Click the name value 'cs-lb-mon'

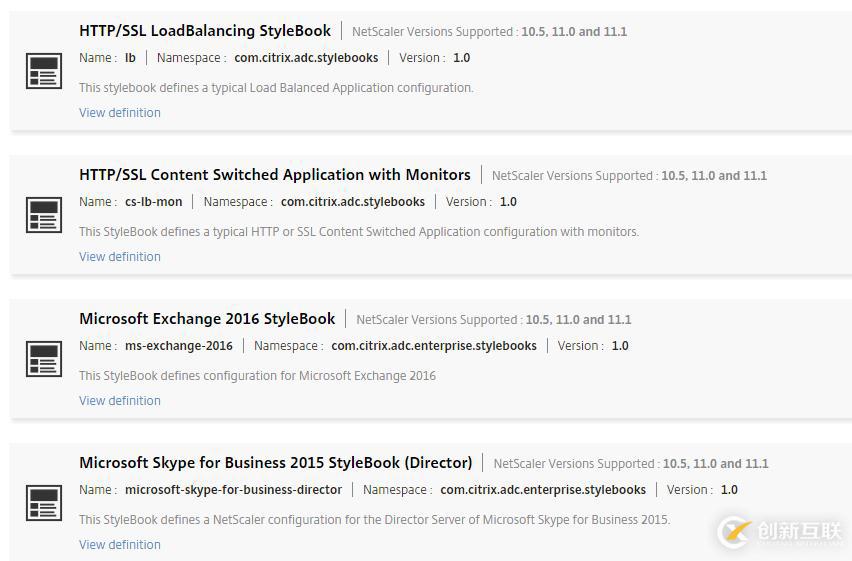click(154, 202)
